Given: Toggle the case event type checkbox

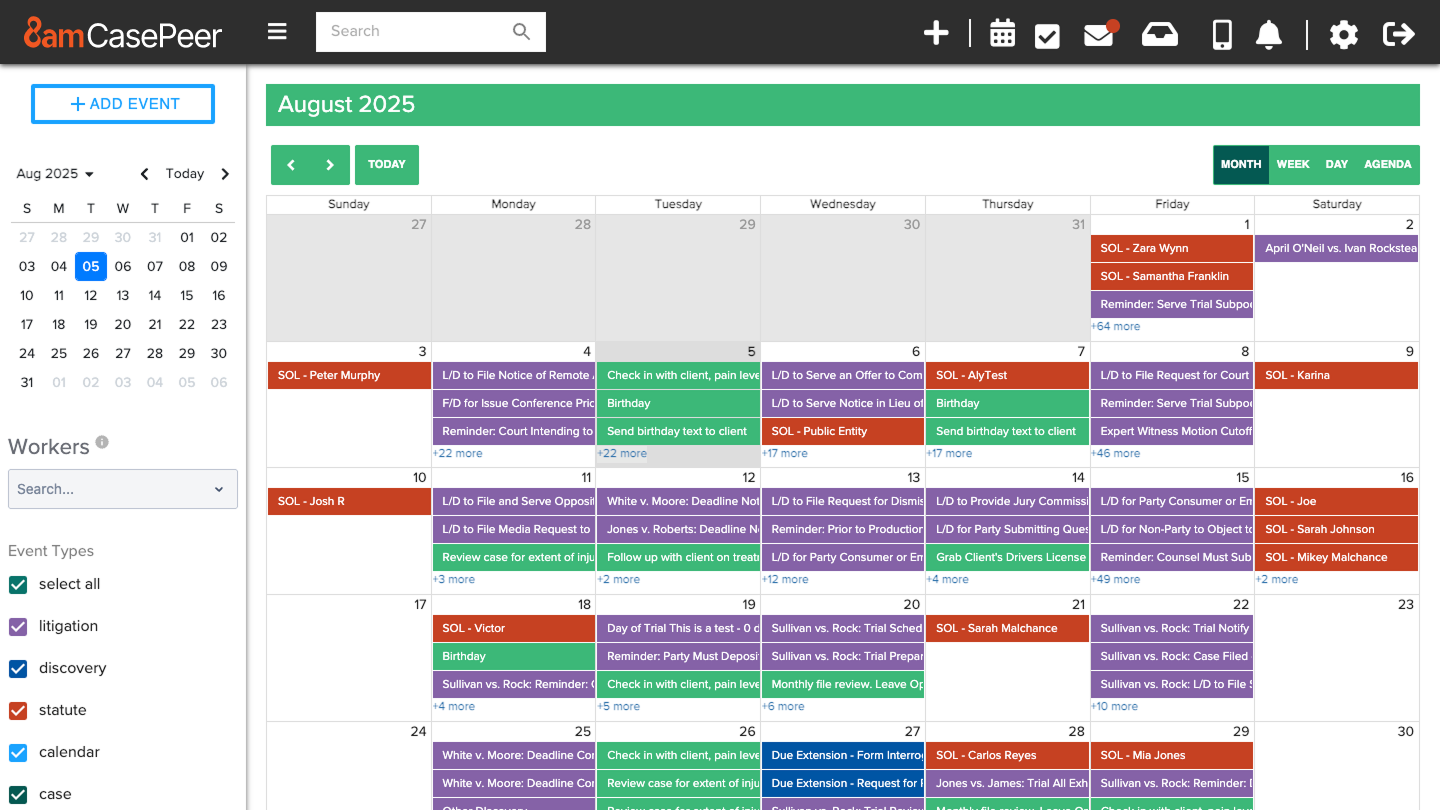Looking at the screenshot, I should click(x=18, y=794).
